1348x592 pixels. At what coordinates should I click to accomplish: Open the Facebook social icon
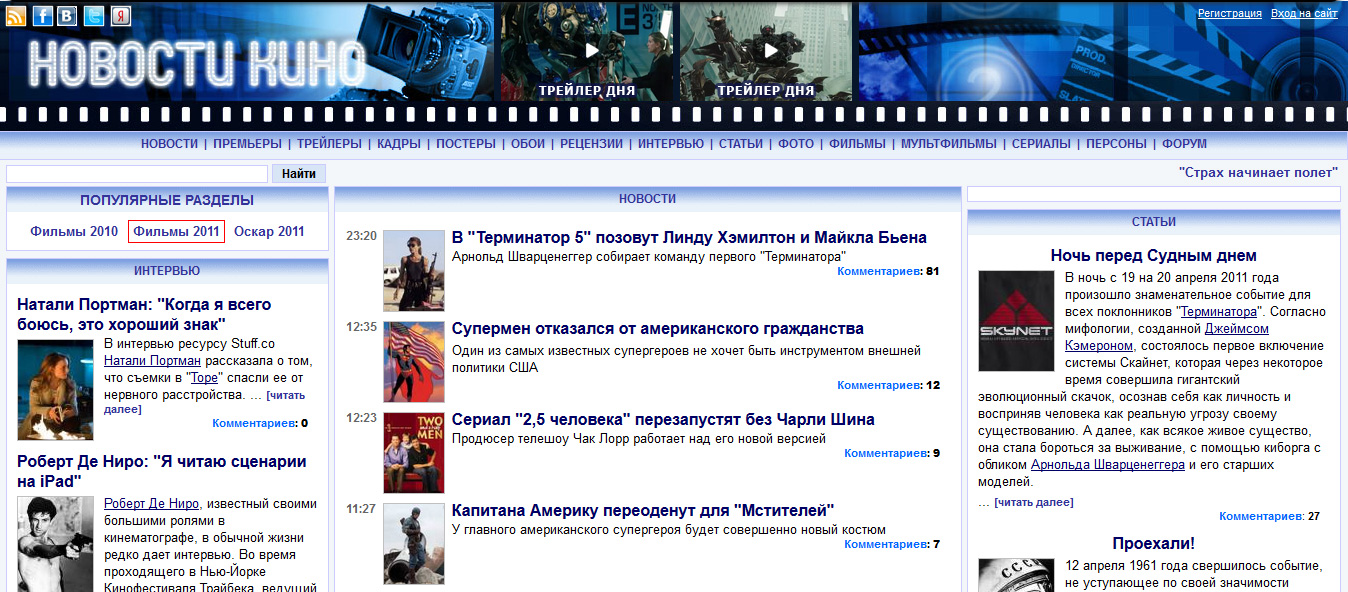pos(43,15)
